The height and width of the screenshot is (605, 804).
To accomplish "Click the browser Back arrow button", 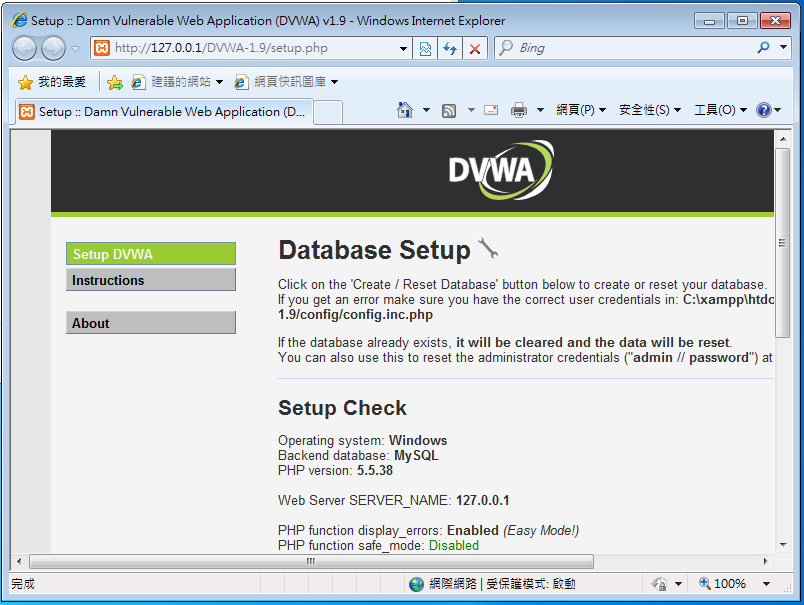I will pos(24,49).
